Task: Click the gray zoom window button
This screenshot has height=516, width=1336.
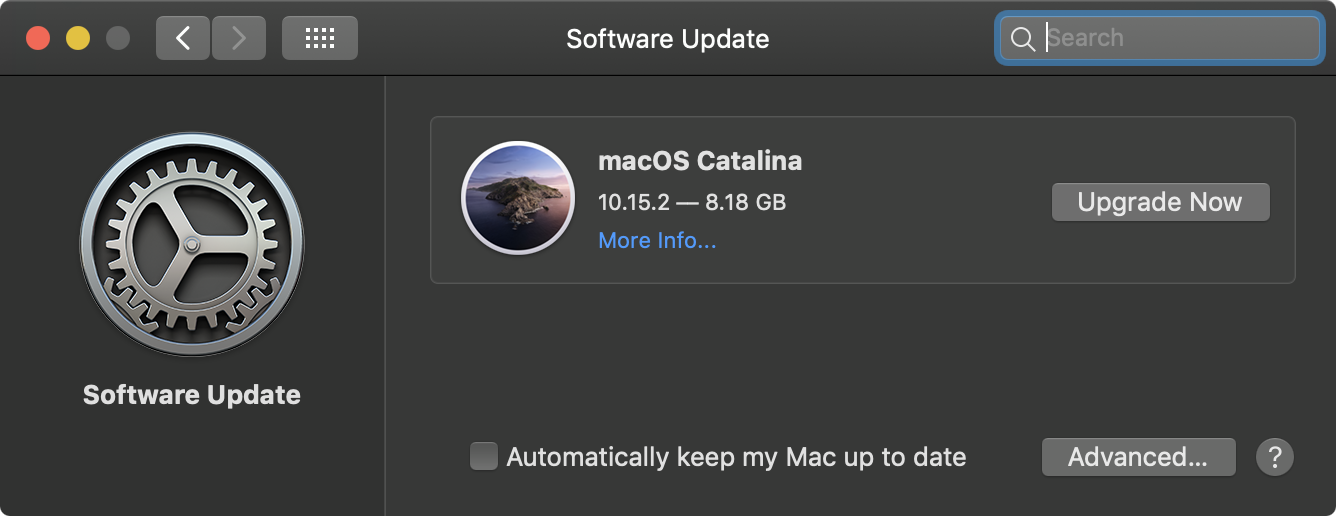Action: tap(118, 38)
